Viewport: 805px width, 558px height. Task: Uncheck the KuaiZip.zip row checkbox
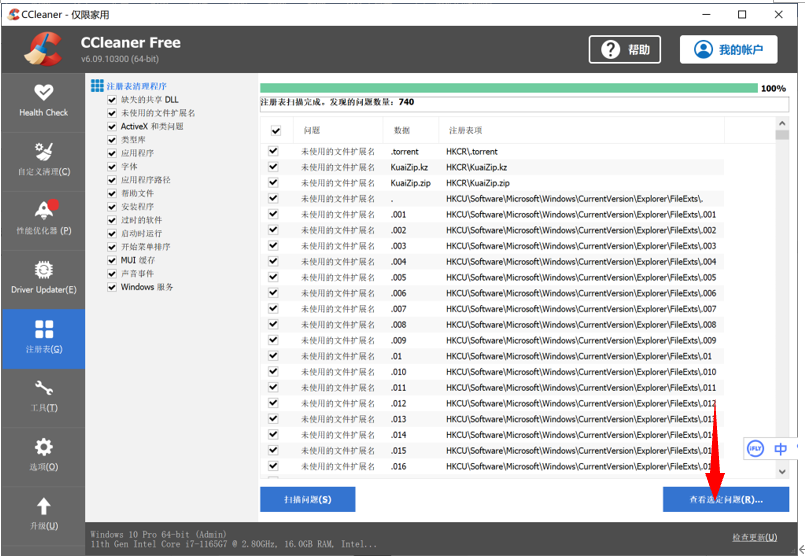[273, 182]
